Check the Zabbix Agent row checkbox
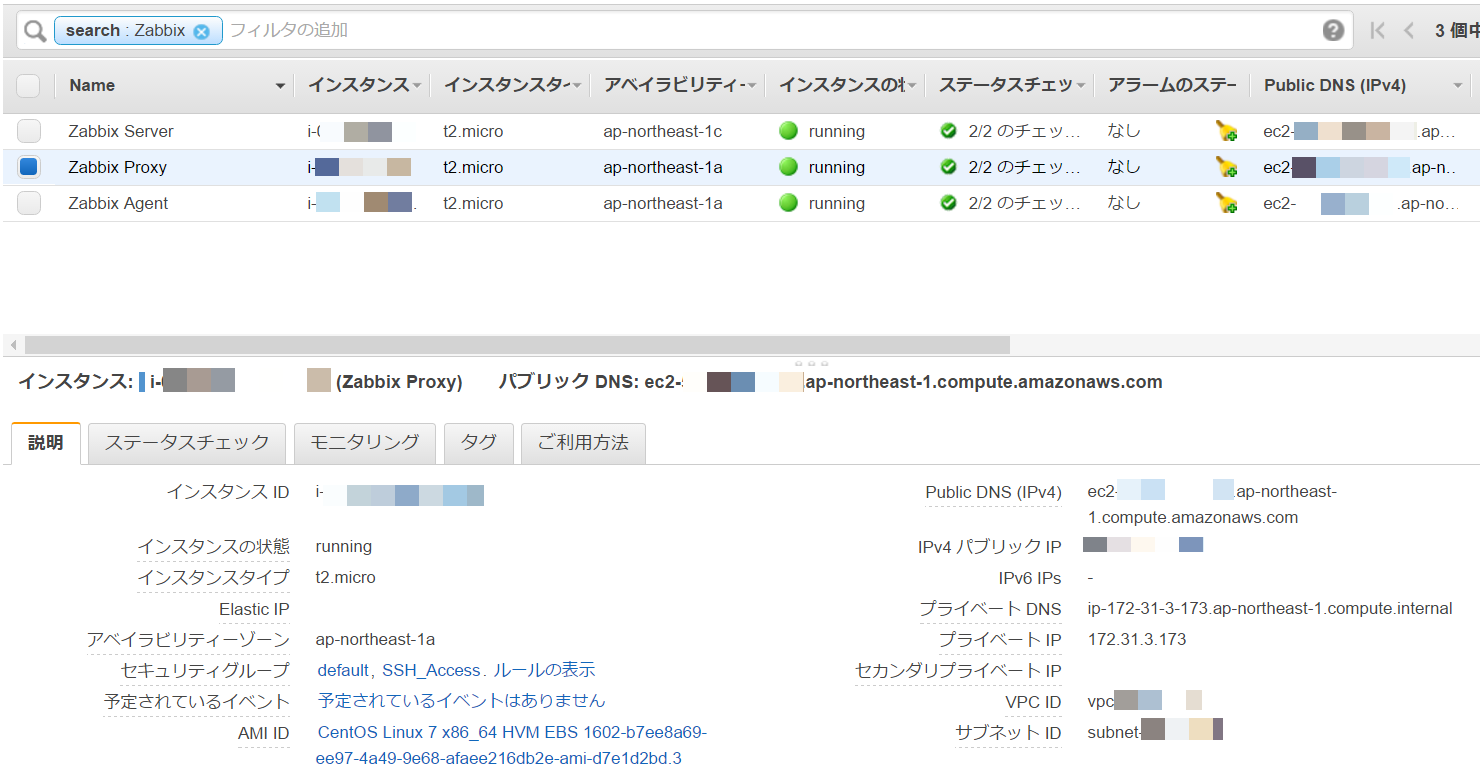 (x=29, y=203)
